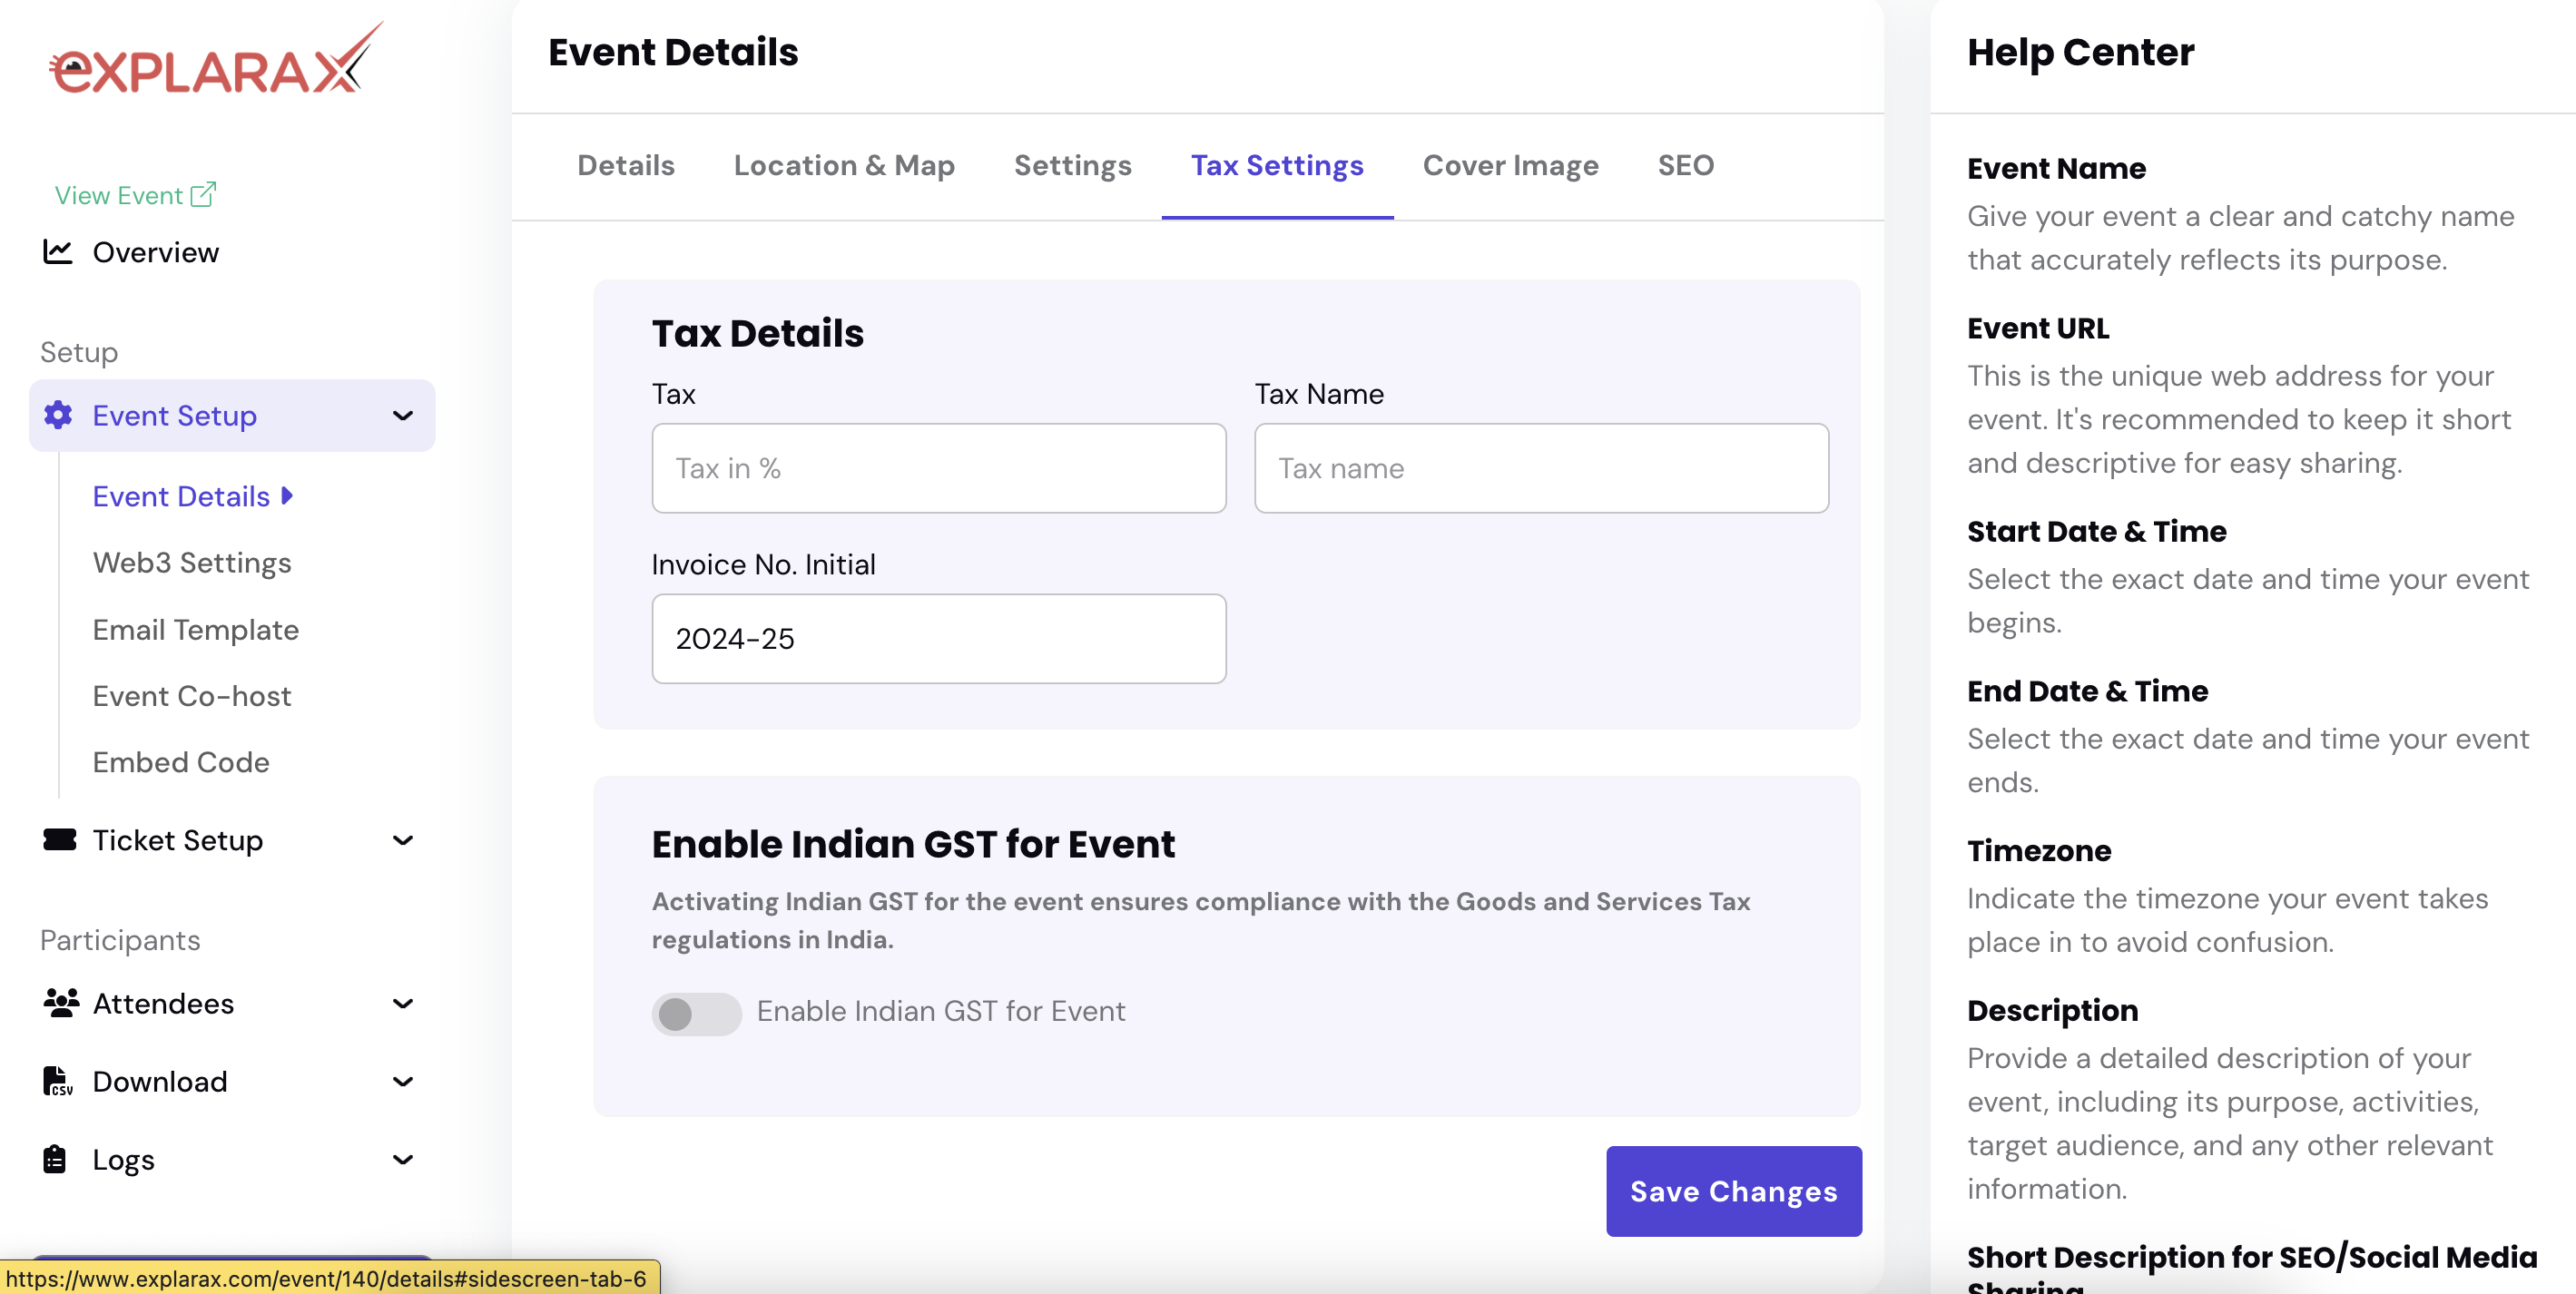Expand the Ticket Setup chevron
Viewport: 2576px width, 1294px height.
[403, 840]
